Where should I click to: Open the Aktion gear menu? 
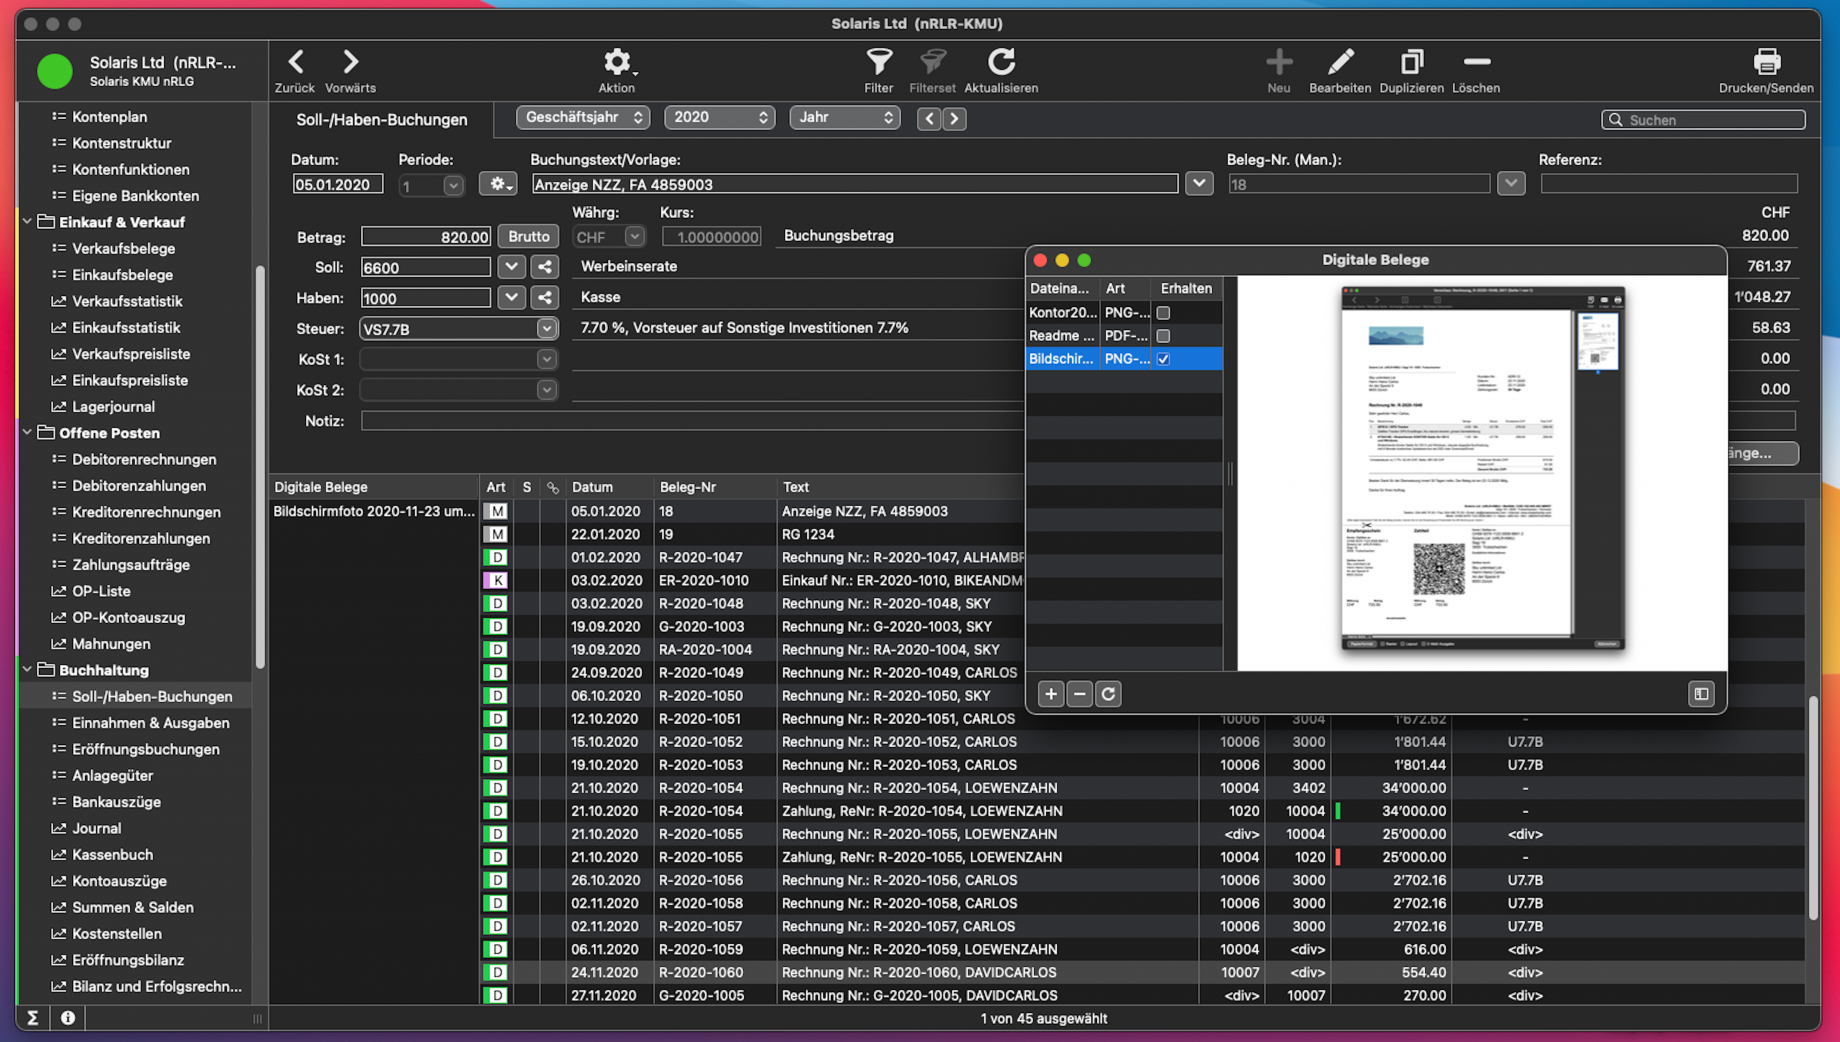point(616,63)
